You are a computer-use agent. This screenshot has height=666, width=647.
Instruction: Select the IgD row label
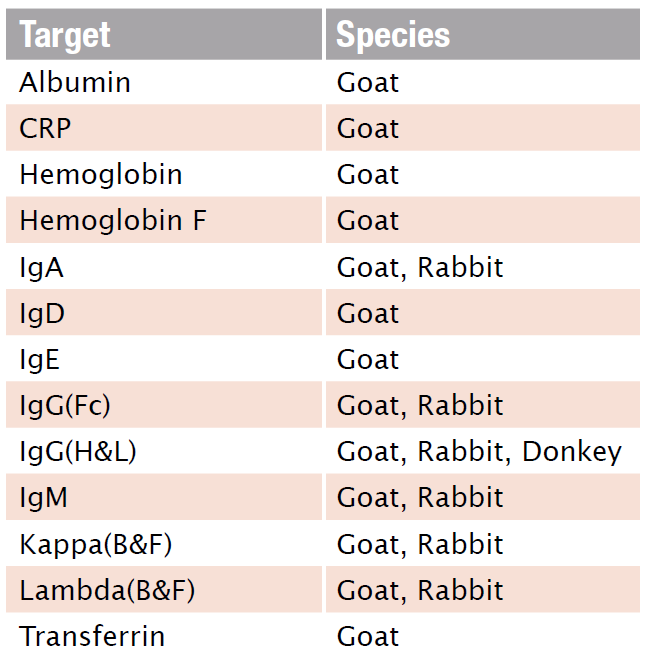42,313
